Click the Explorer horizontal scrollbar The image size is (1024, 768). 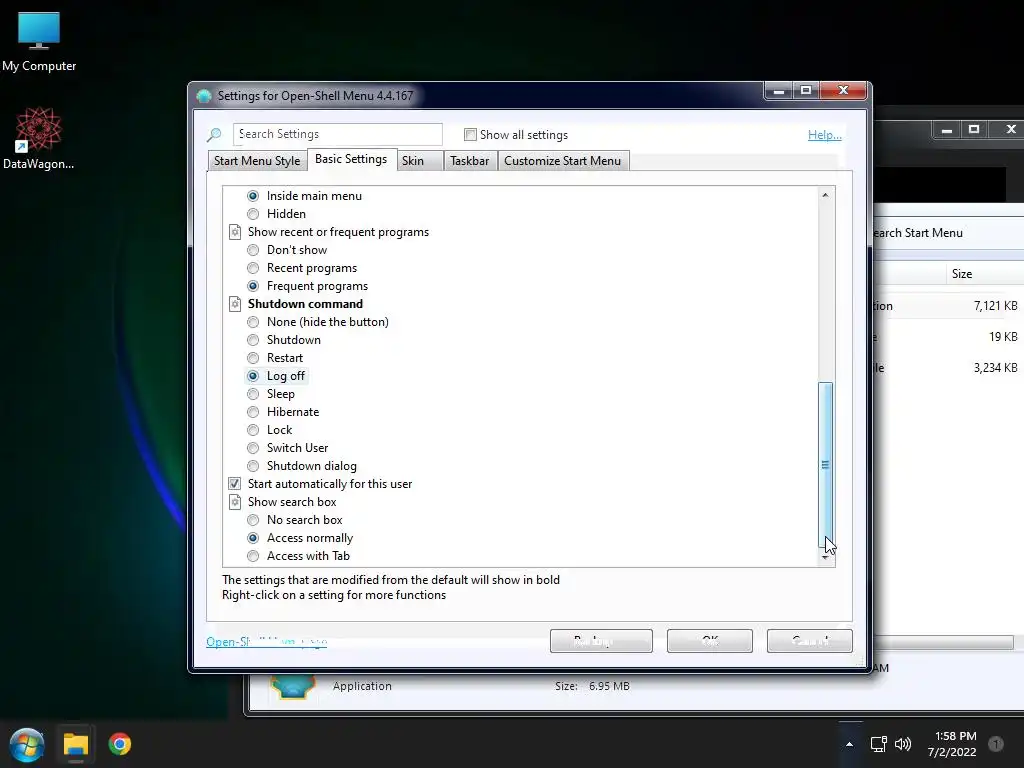(x=944, y=643)
